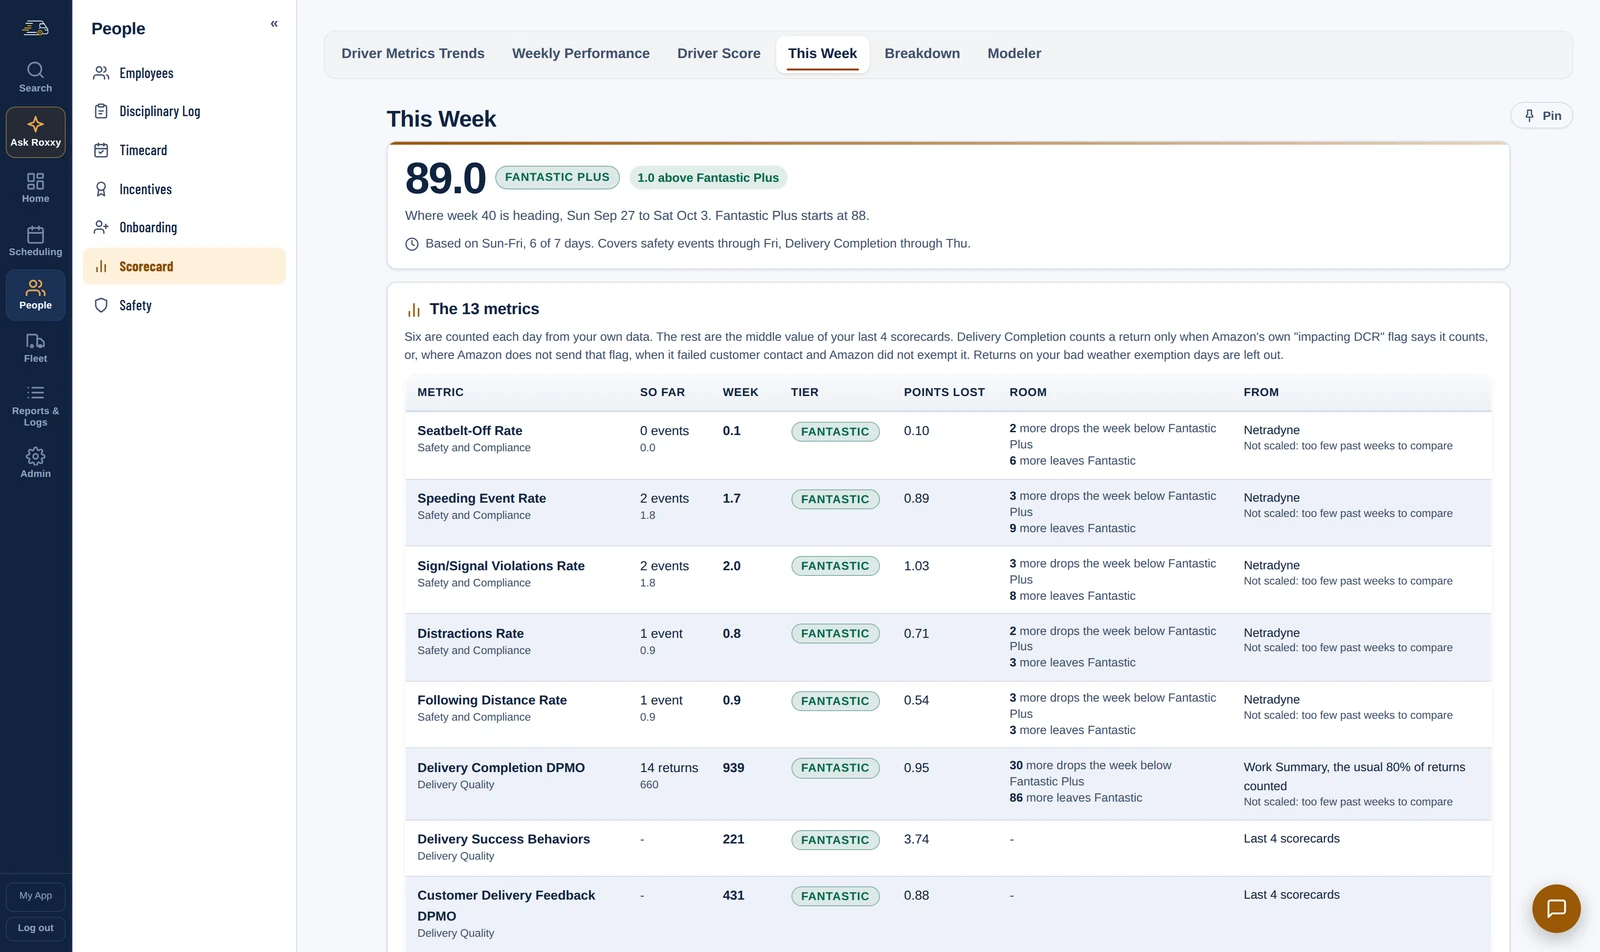Viewport: 1600px width, 952px height.
Task: Click the Seatbelt-Off Rate metric name
Action: (x=470, y=431)
